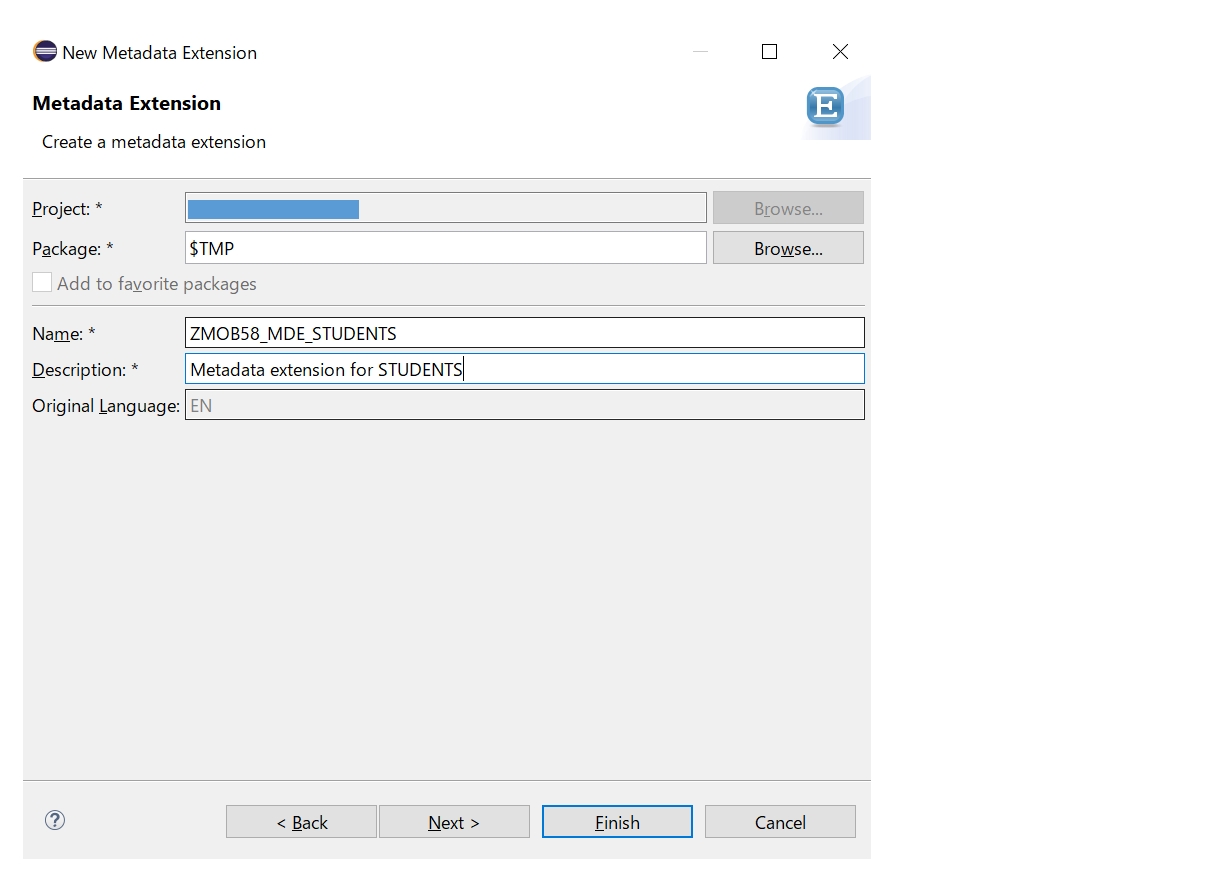Click disabled Browse button next to Project

[788, 208]
